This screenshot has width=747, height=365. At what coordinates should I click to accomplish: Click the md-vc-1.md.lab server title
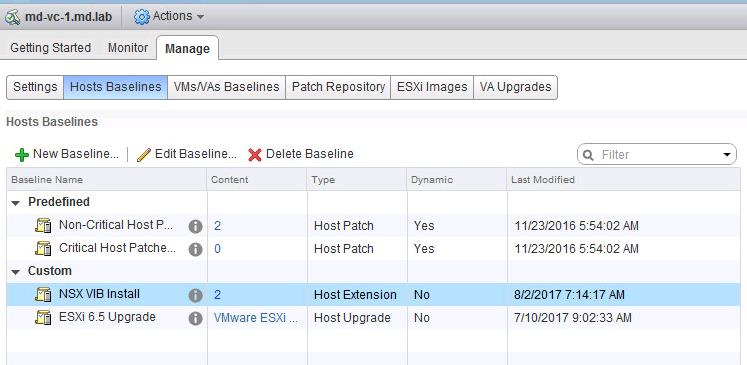click(69, 17)
